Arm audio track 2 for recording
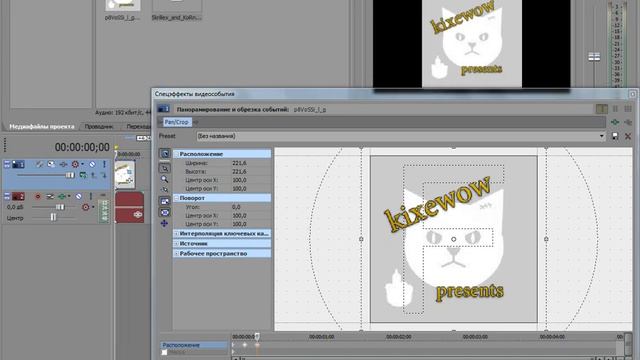 point(38,197)
